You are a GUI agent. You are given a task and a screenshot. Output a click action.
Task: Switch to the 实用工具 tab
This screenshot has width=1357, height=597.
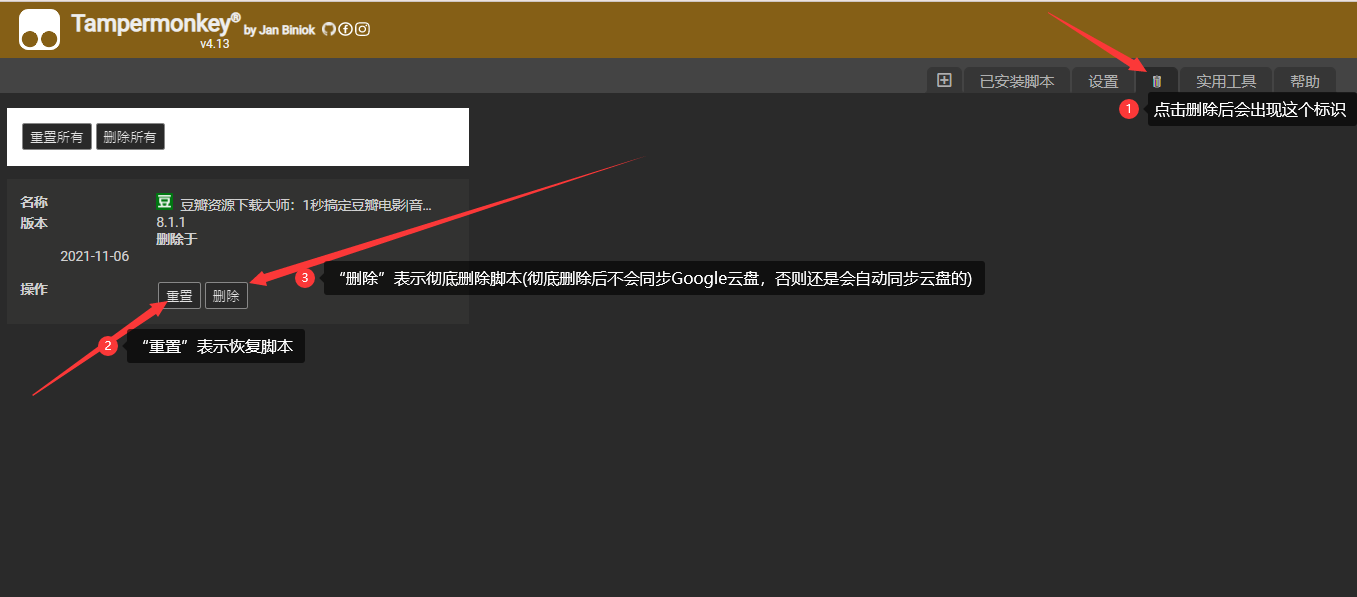tap(1226, 82)
